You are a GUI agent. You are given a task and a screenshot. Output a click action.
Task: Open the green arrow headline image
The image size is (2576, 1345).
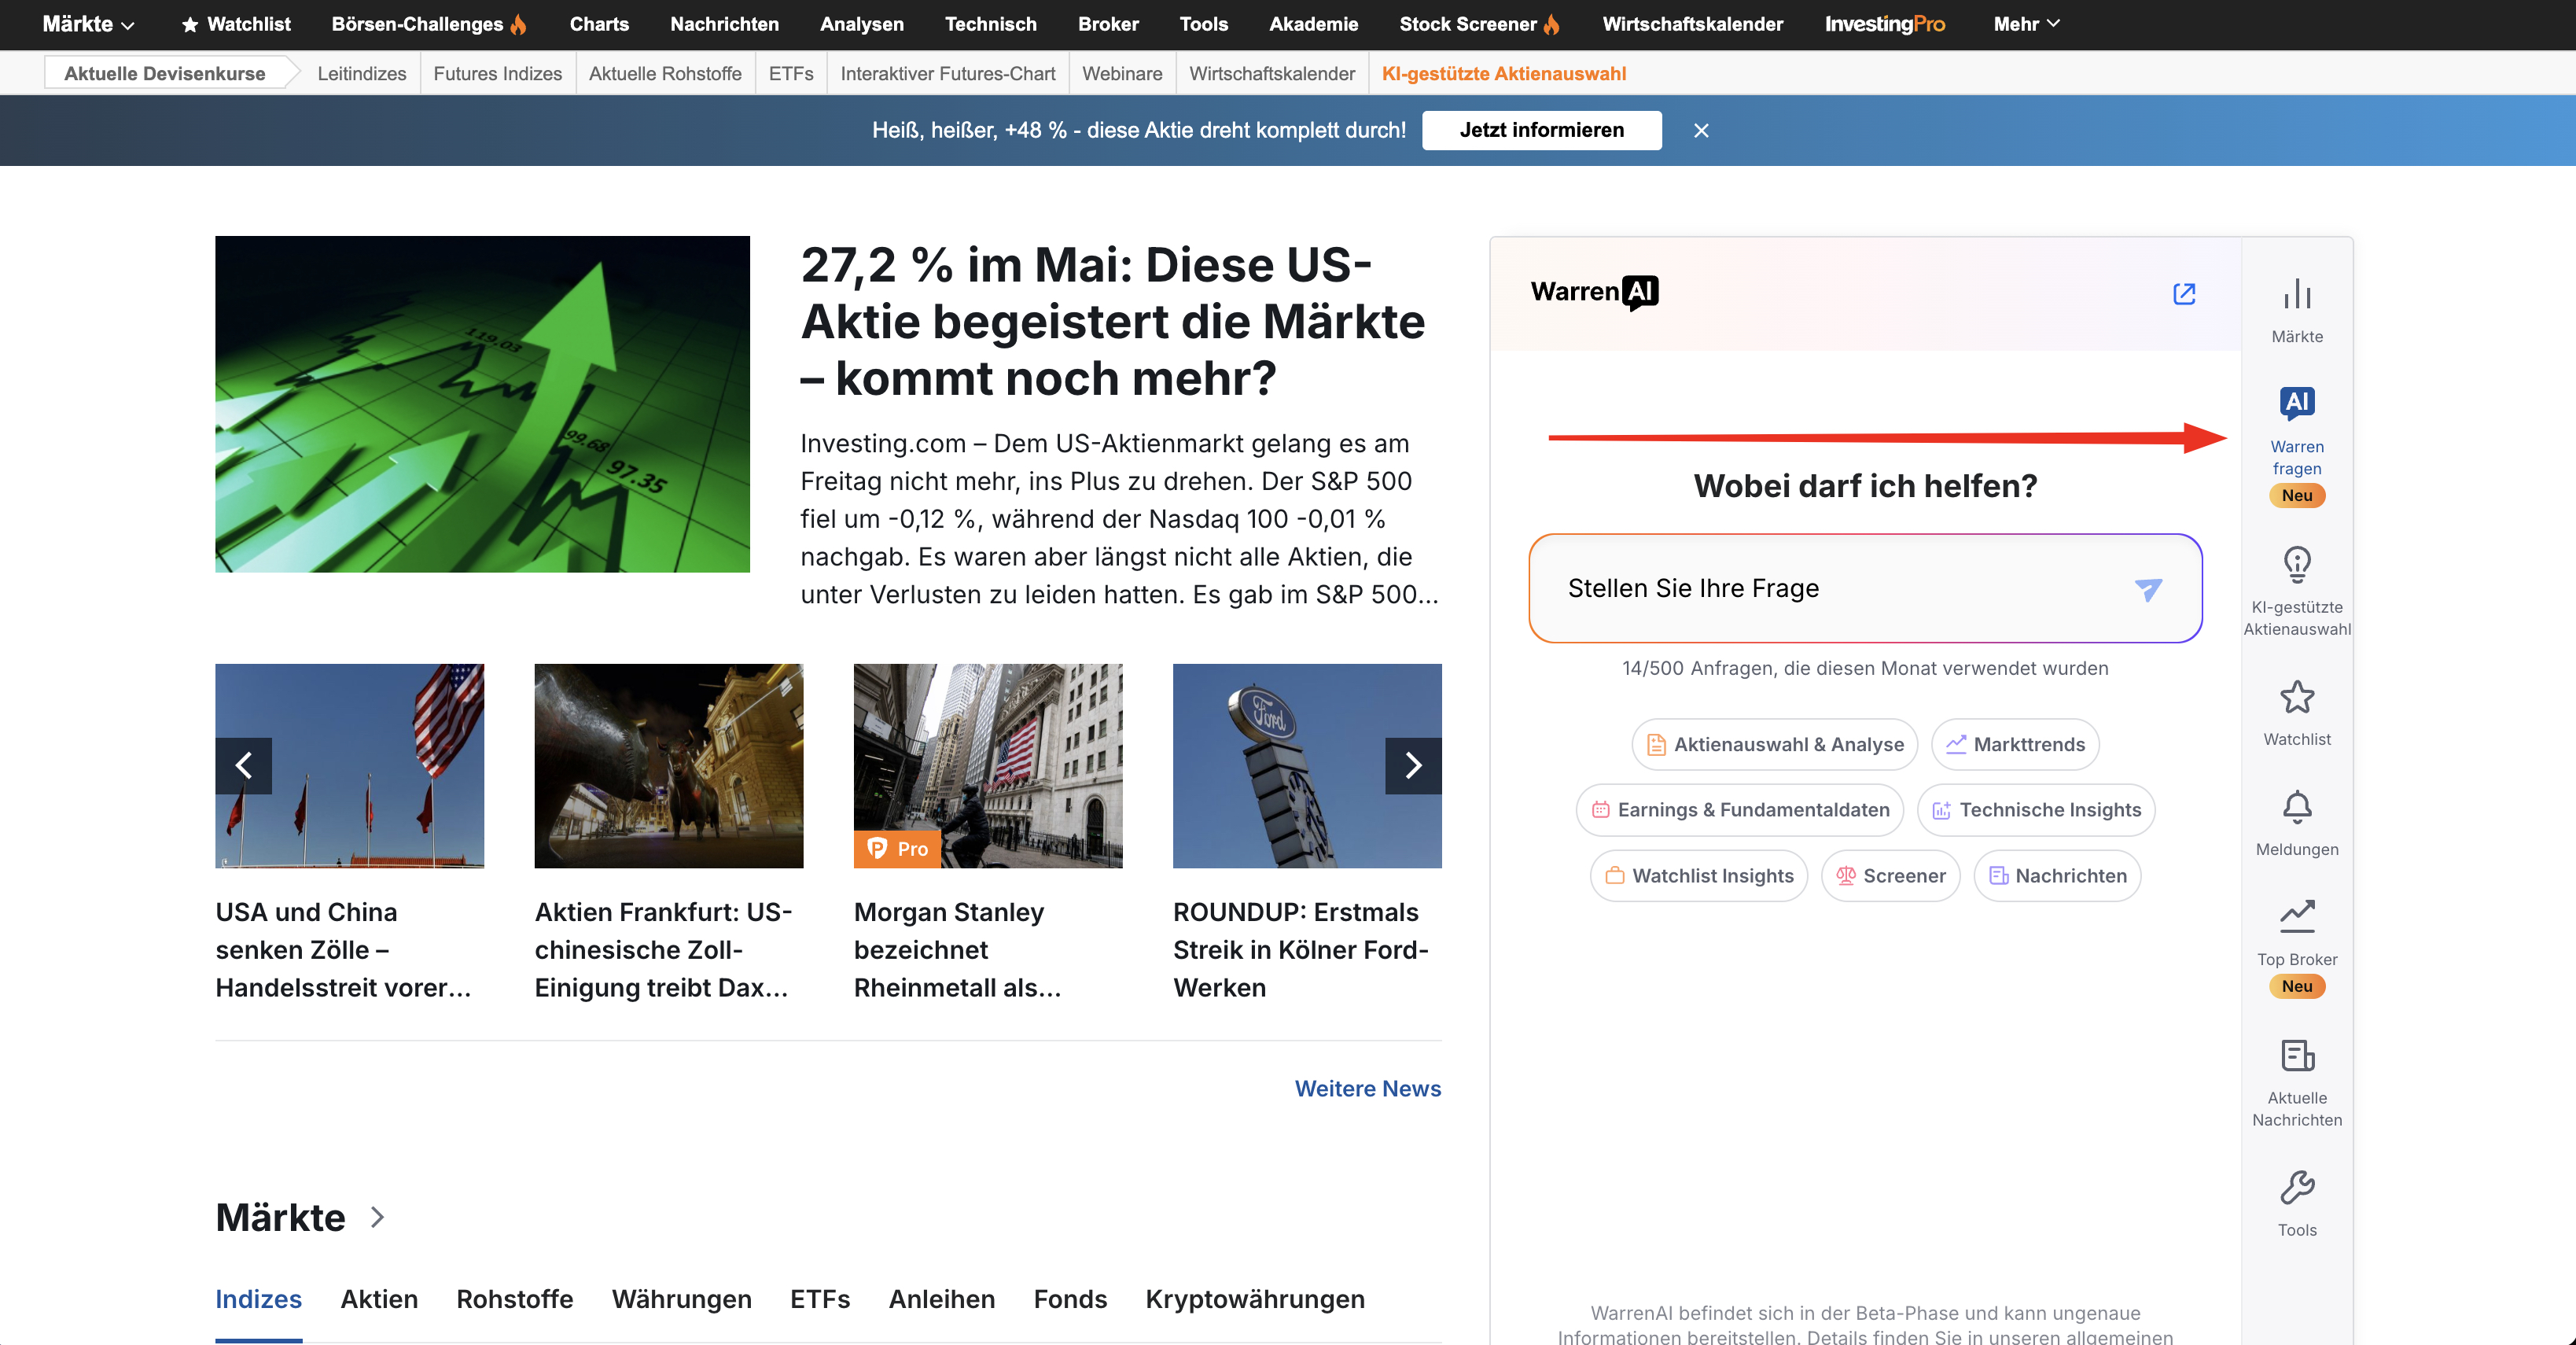[x=482, y=404]
